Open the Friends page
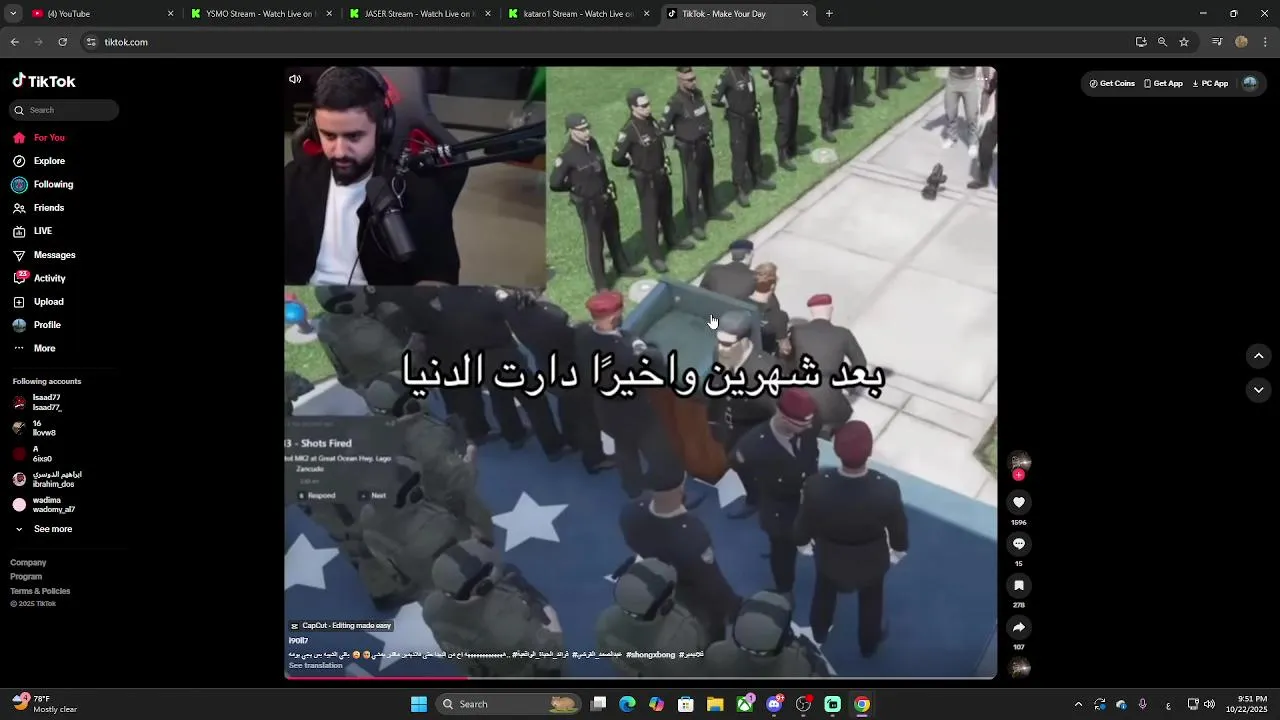 [38, 208]
